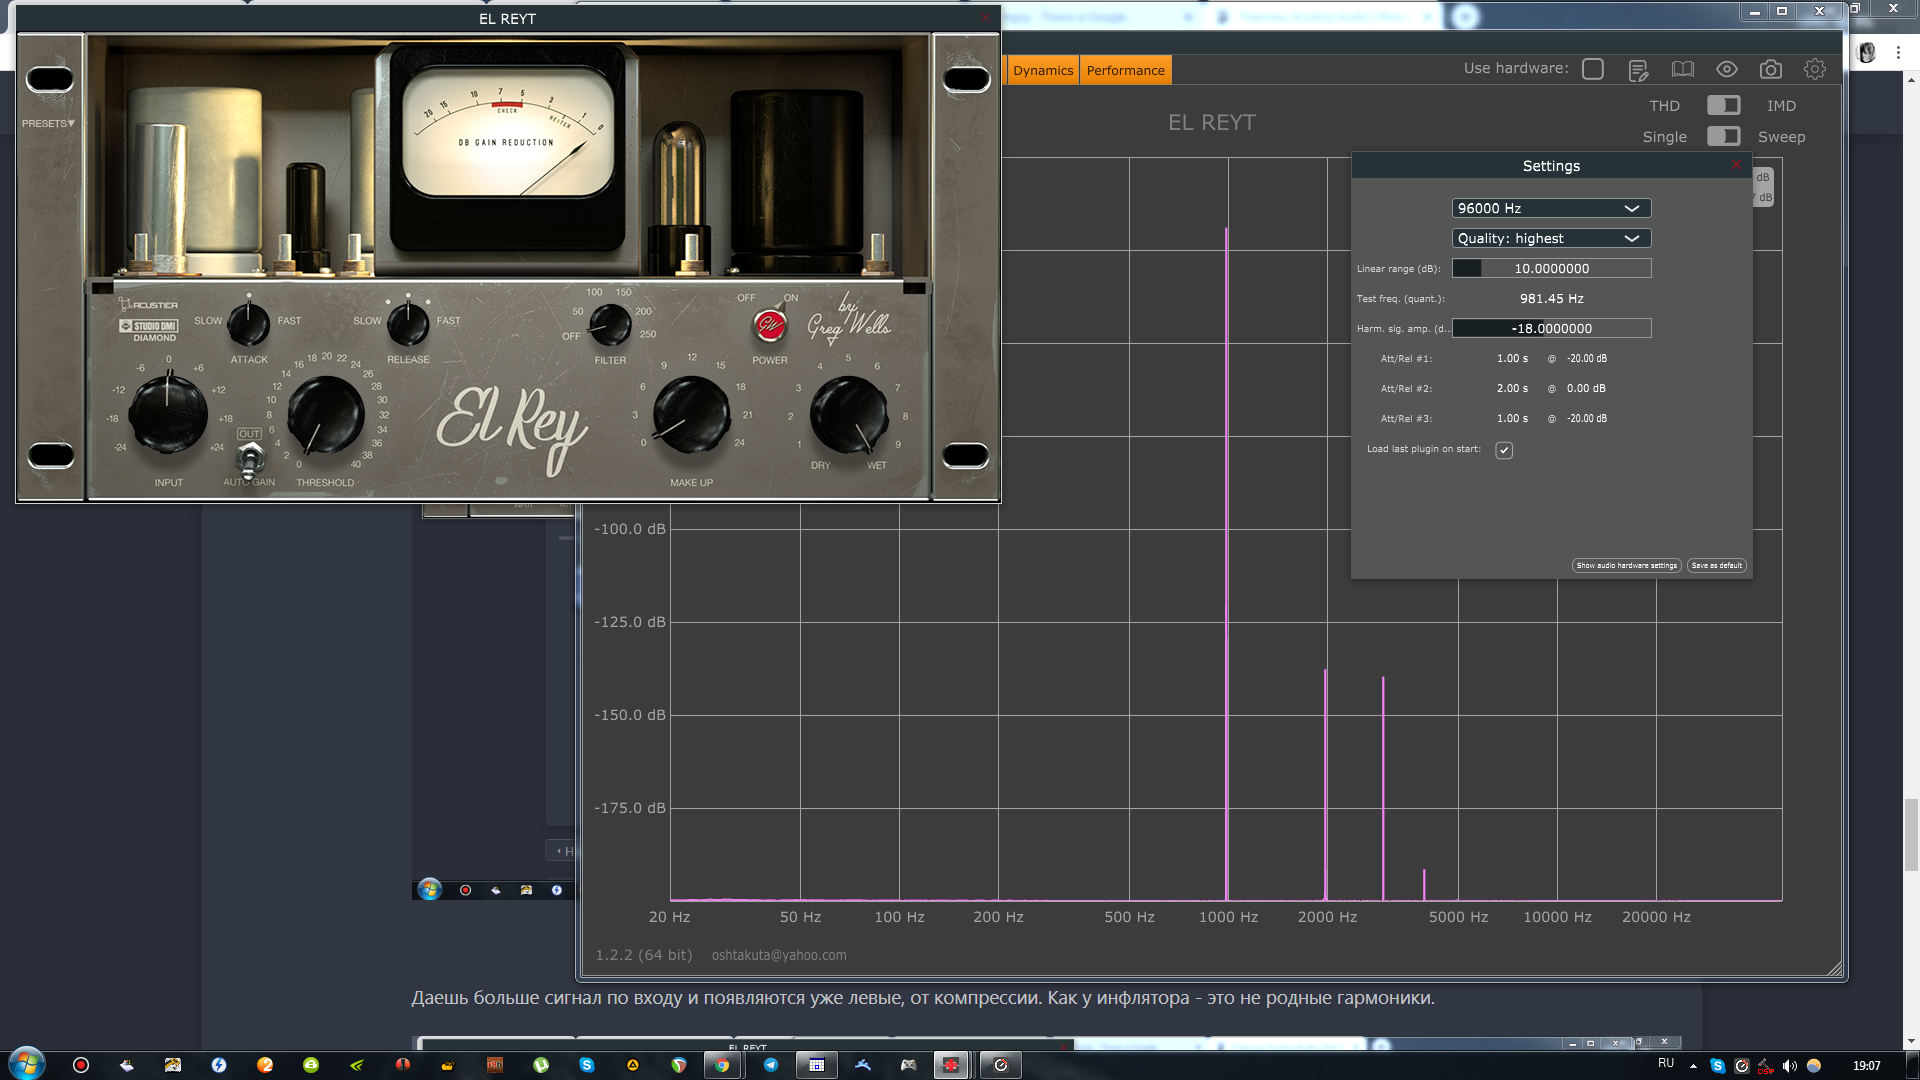Viewport: 1920px width, 1080px height.
Task: Click the Save as default button
Action: pos(1716,565)
